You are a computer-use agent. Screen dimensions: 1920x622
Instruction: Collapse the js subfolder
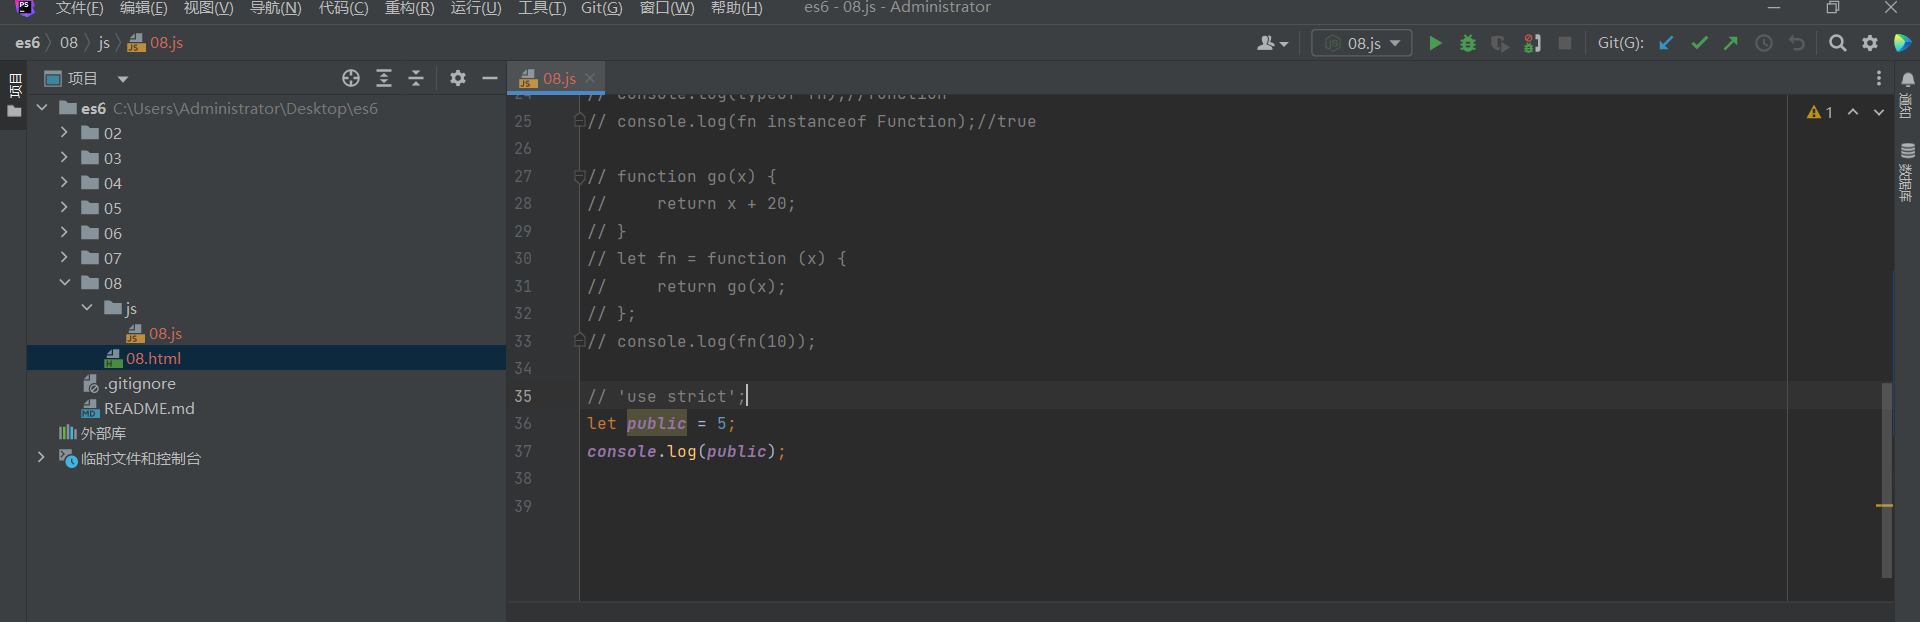tap(87, 308)
